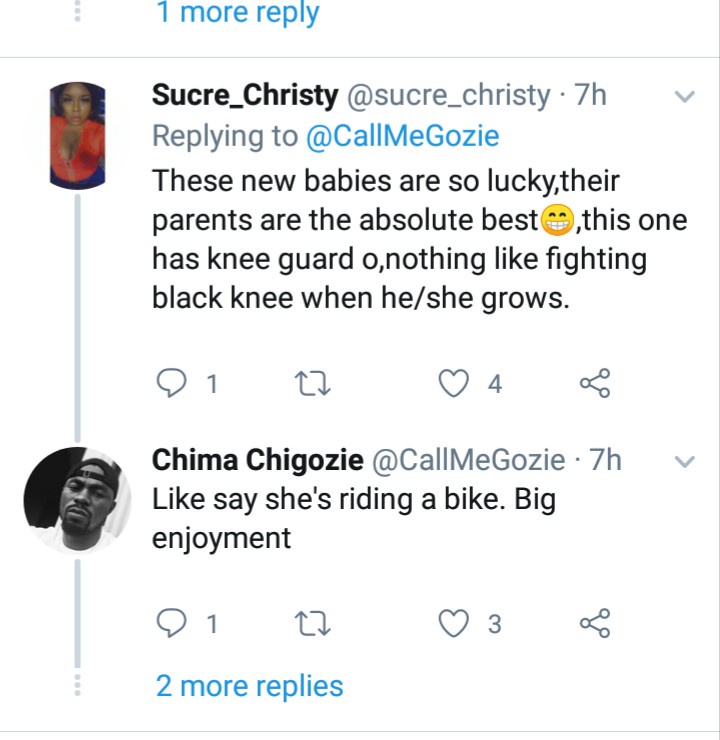The height and width of the screenshot is (740, 720).
Task: Click Chima Chigozie's round avatar
Action: coord(77,499)
